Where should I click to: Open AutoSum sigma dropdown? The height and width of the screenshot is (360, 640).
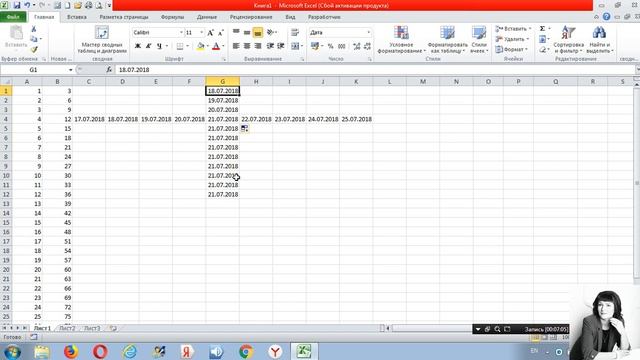pos(549,29)
